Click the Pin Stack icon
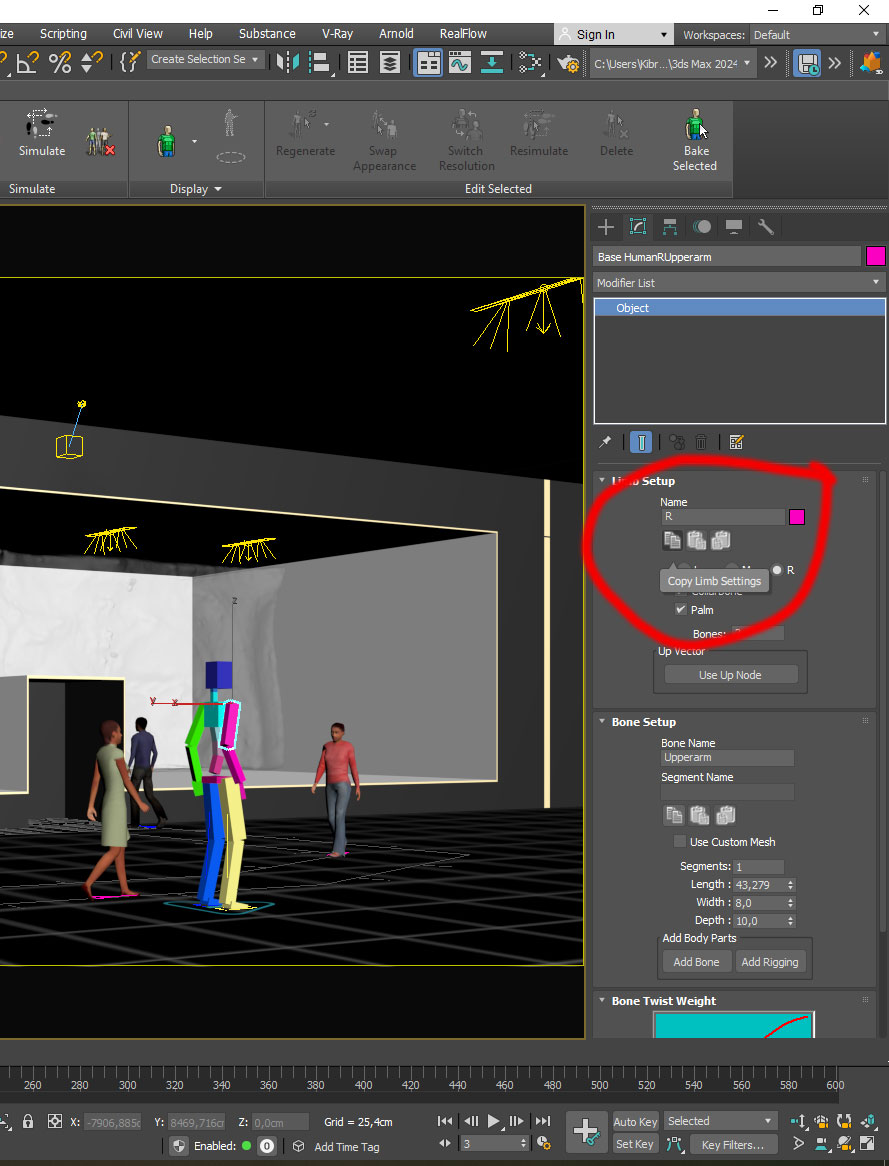Screen dimensions: 889x1166 (605, 442)
